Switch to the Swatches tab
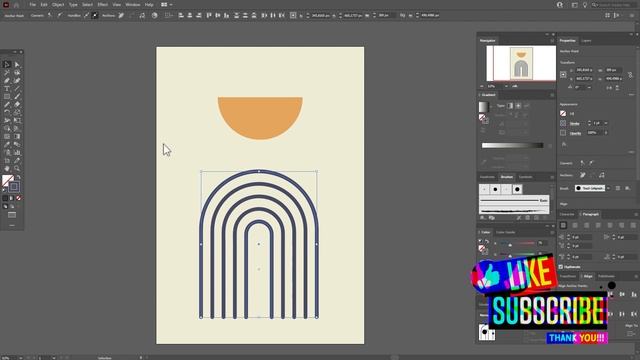This screenshot has height=360, width=640. coord(487,177)
